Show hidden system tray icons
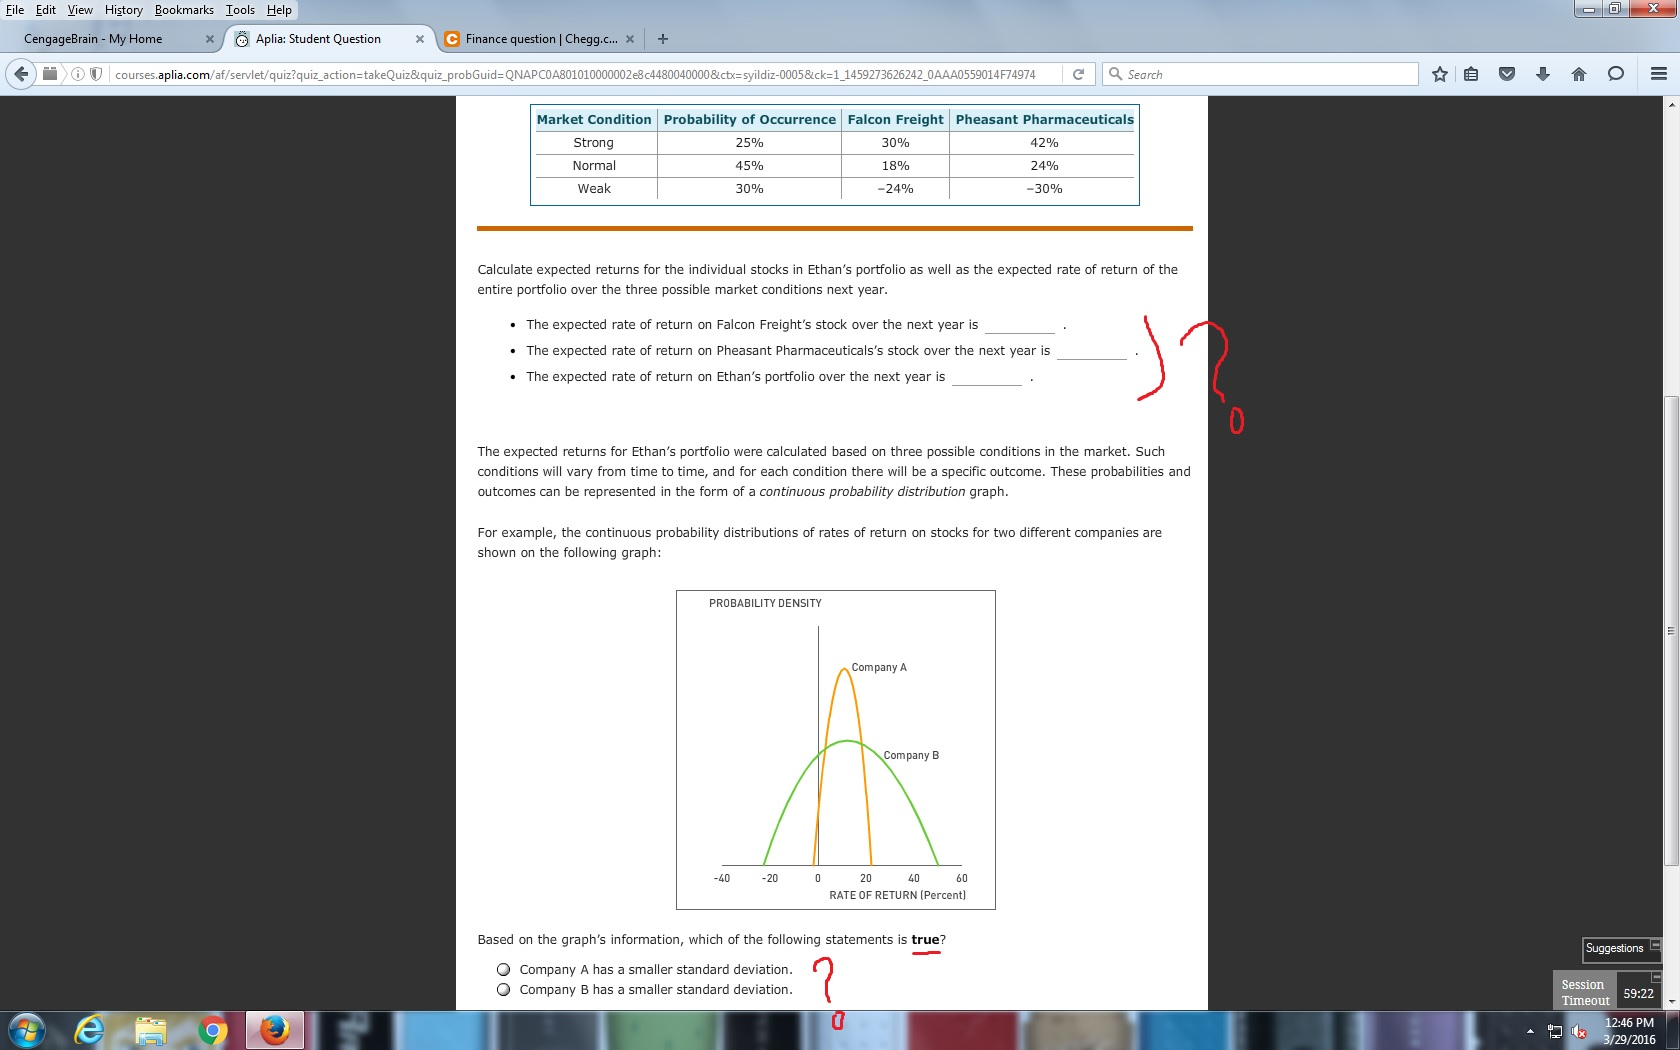Screen dimensions: 1680x1050 (x=1530, y=1031)
